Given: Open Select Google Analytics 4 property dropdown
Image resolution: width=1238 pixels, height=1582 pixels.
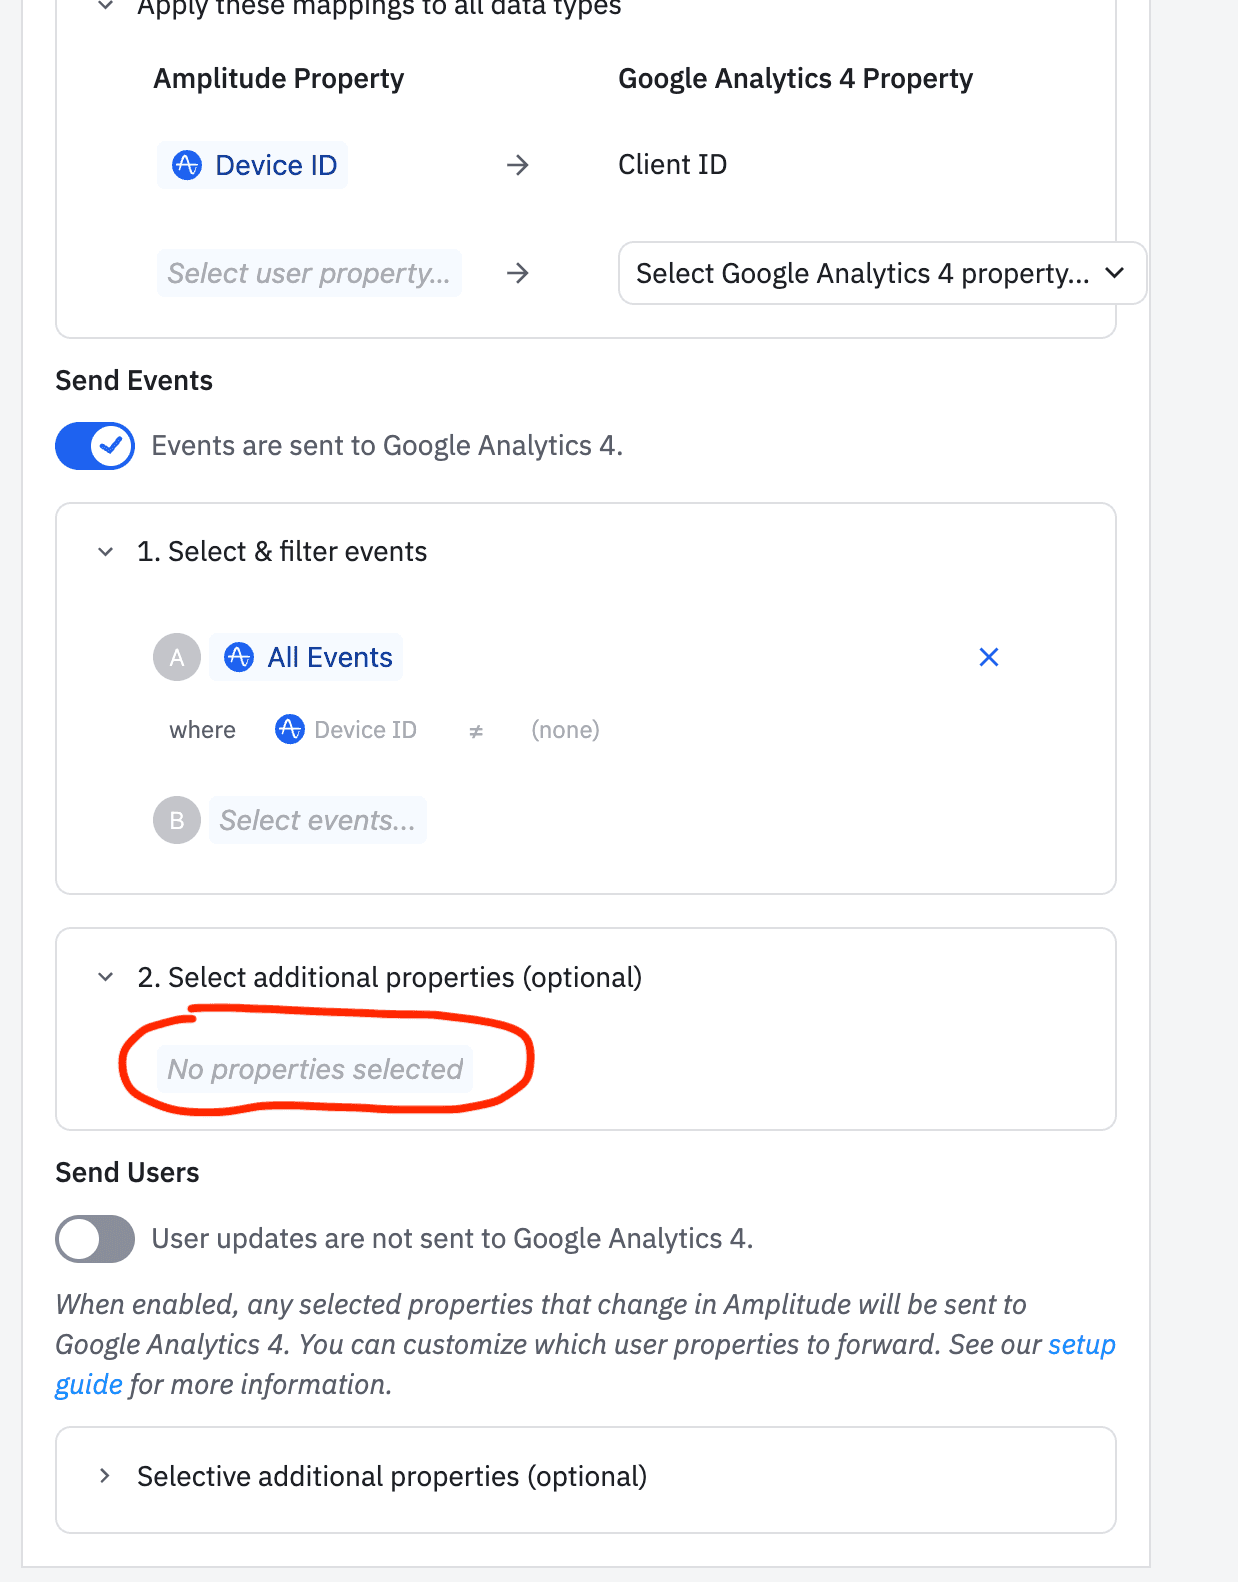Looking at the screenshot, I should pos(881,273).
